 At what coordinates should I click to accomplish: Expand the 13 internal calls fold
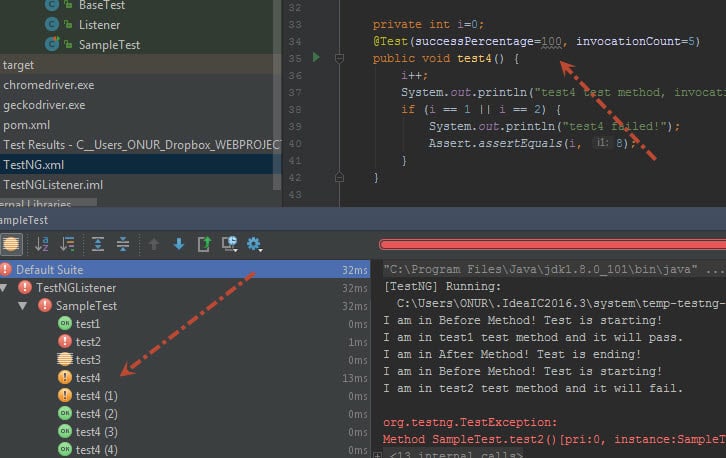click(378, 455)
